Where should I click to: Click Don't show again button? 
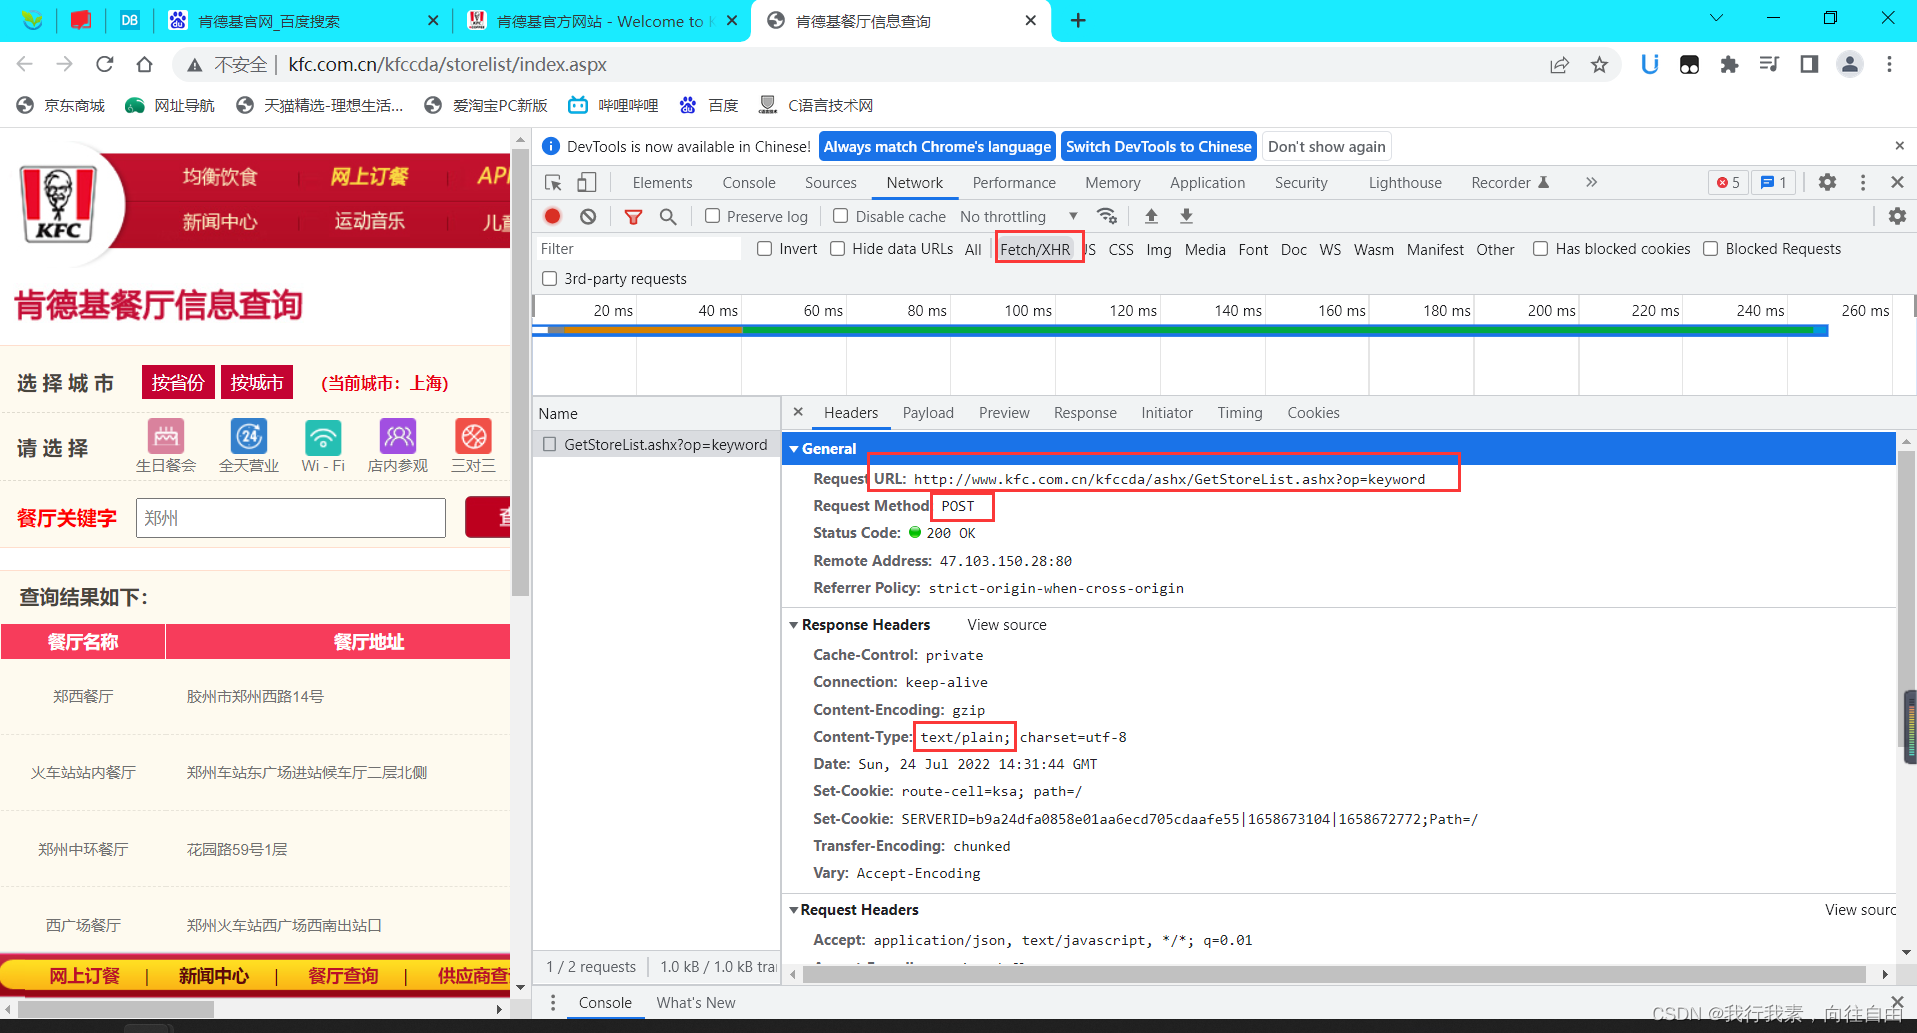(x=1327, y=146)
